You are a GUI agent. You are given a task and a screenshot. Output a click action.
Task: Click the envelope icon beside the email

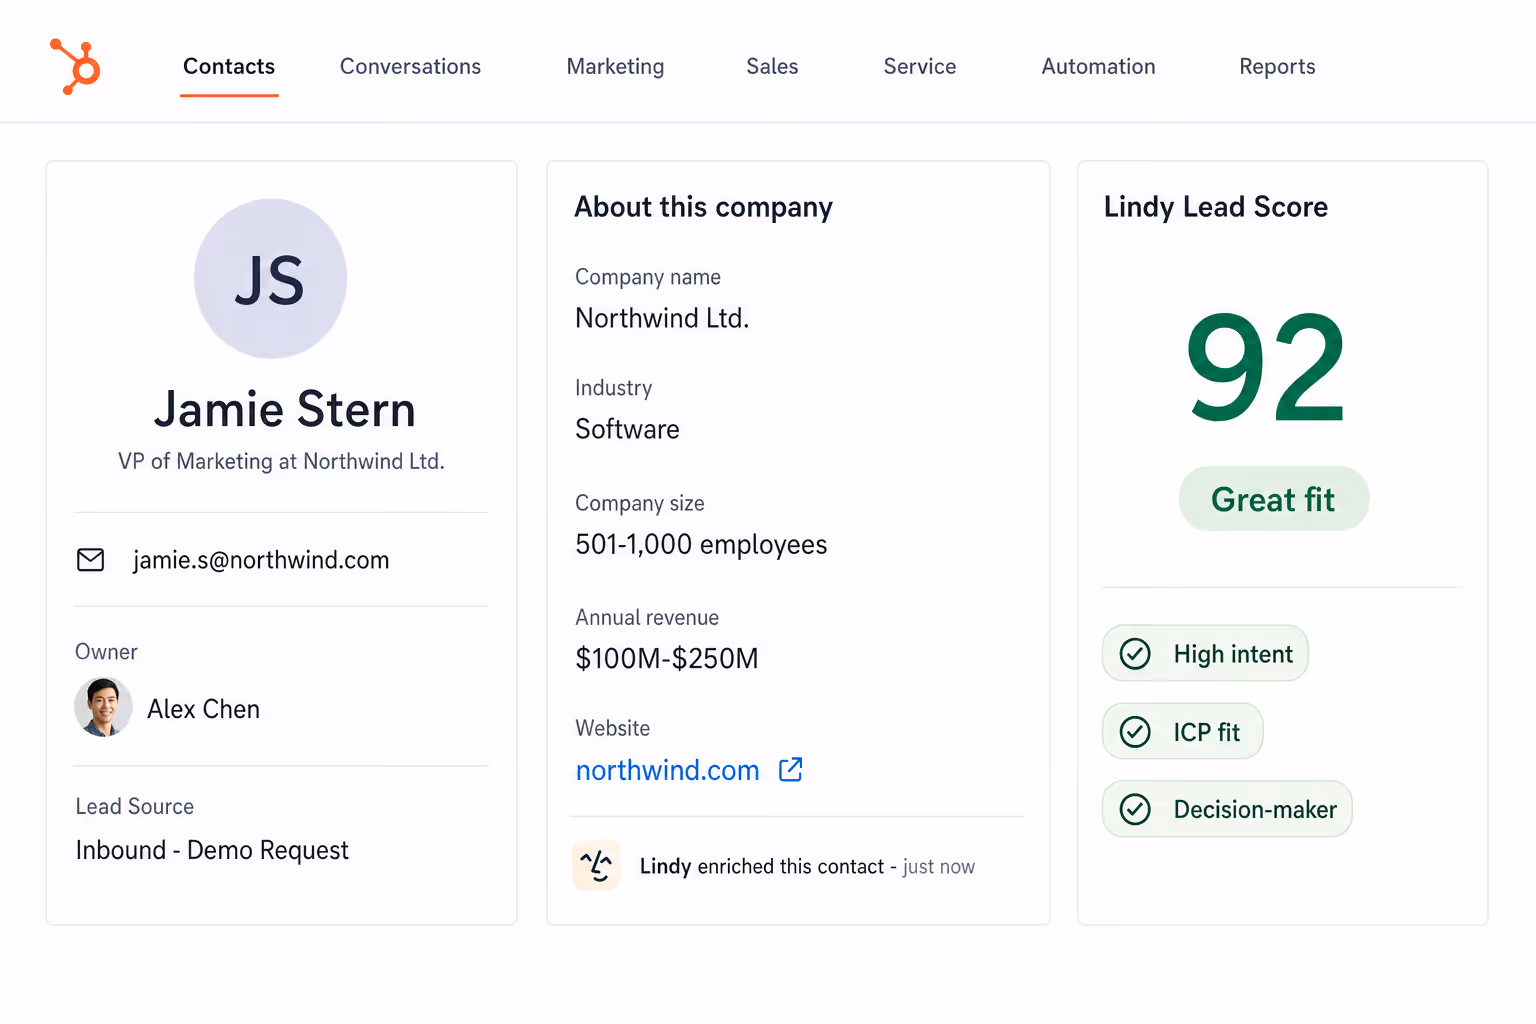(x=91, y=560)
